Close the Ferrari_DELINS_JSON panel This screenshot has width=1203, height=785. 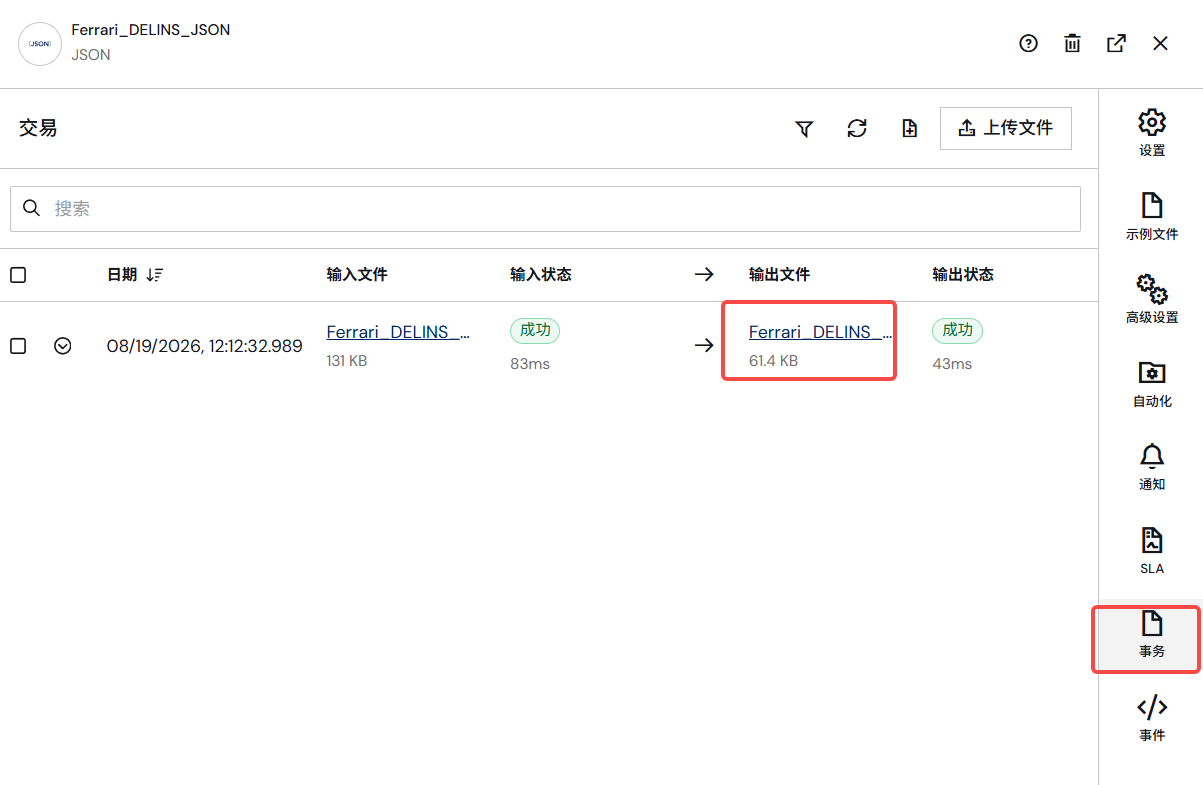coord(1160,43)
